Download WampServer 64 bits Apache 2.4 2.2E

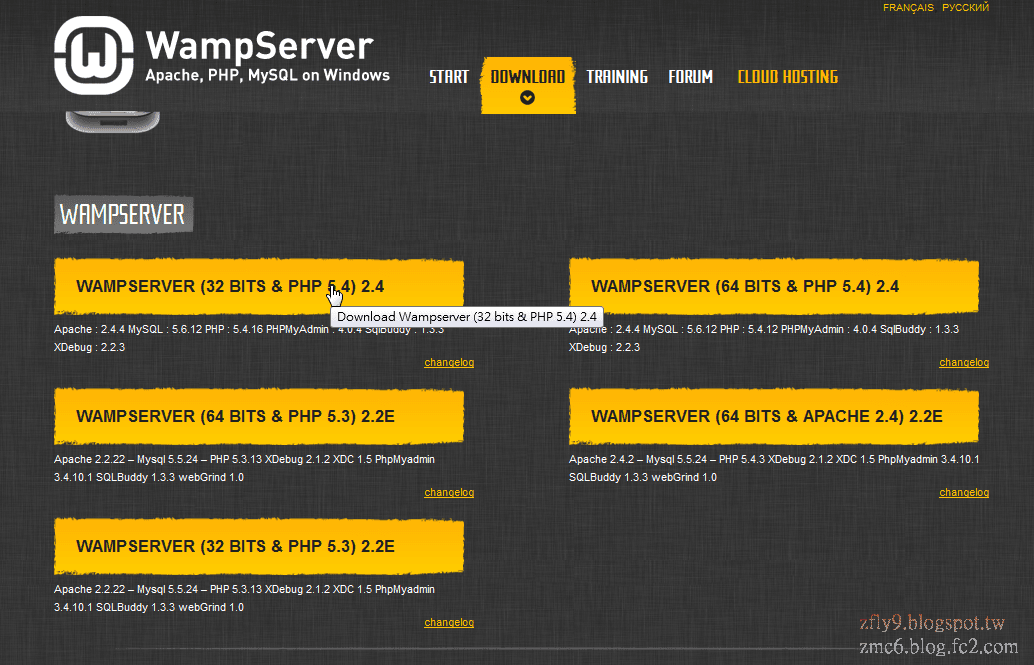tap(774, 416)
